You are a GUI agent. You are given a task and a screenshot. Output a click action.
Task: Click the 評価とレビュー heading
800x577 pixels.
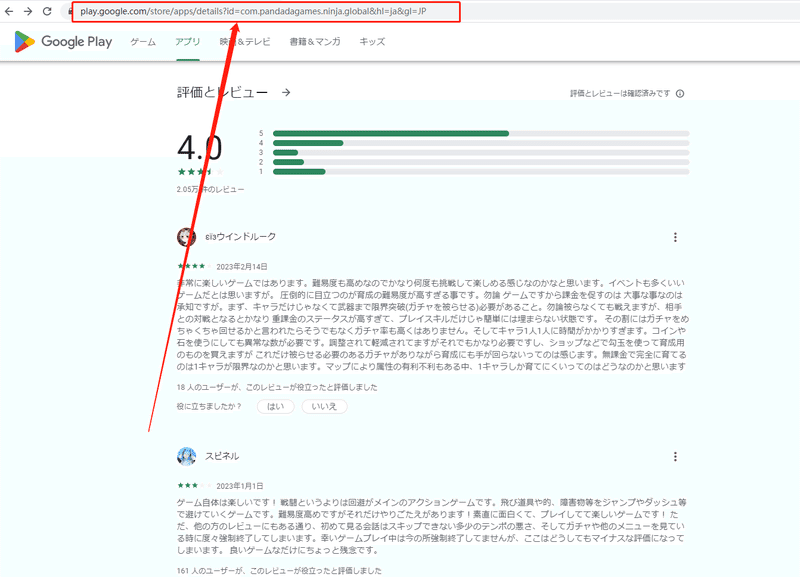222,92
